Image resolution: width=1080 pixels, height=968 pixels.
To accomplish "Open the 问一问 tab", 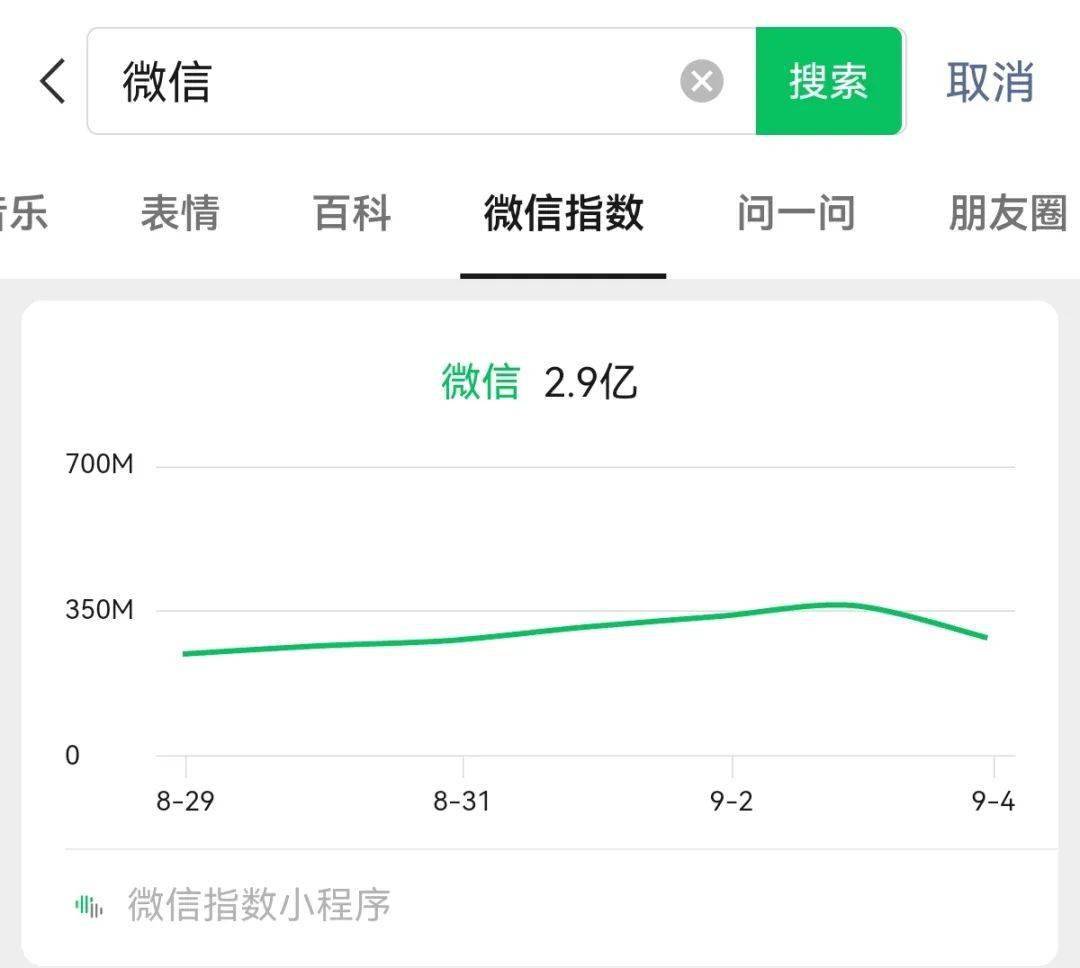I will point(796,212).
